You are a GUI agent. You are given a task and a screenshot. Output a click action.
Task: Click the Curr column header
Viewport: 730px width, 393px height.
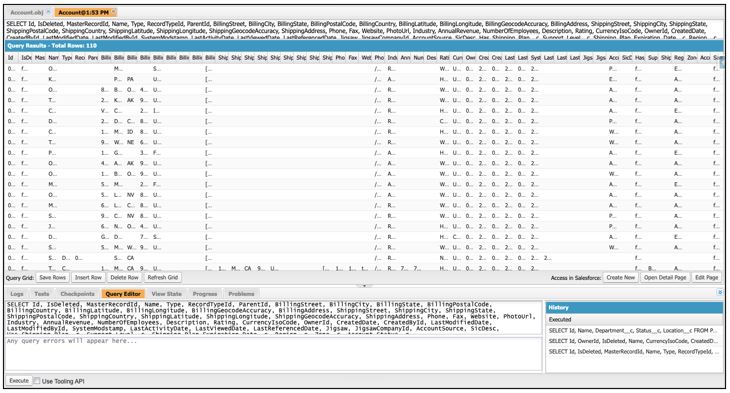click(458, 58)
